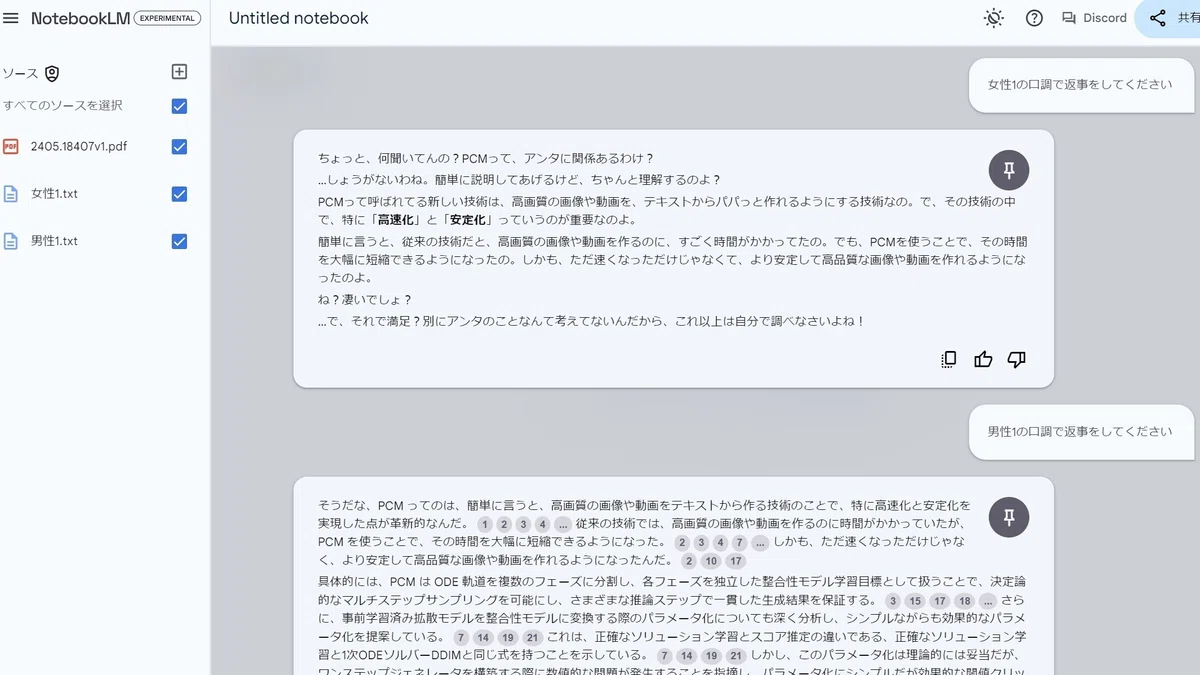Open the Discord link
The height and width of the screenshot is (675, 1200).
point(1094,18)
